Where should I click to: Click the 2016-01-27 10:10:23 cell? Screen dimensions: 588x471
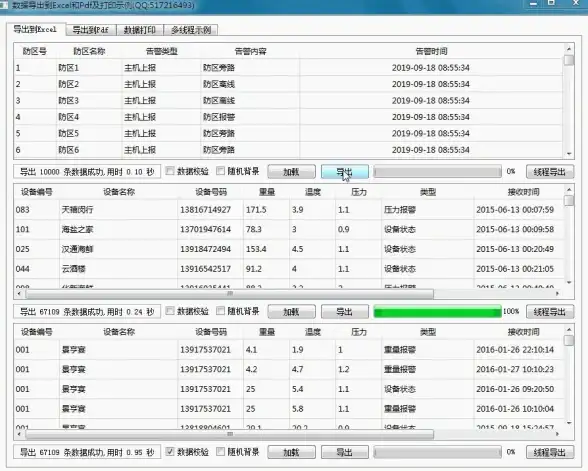click(x=519, y=369)
